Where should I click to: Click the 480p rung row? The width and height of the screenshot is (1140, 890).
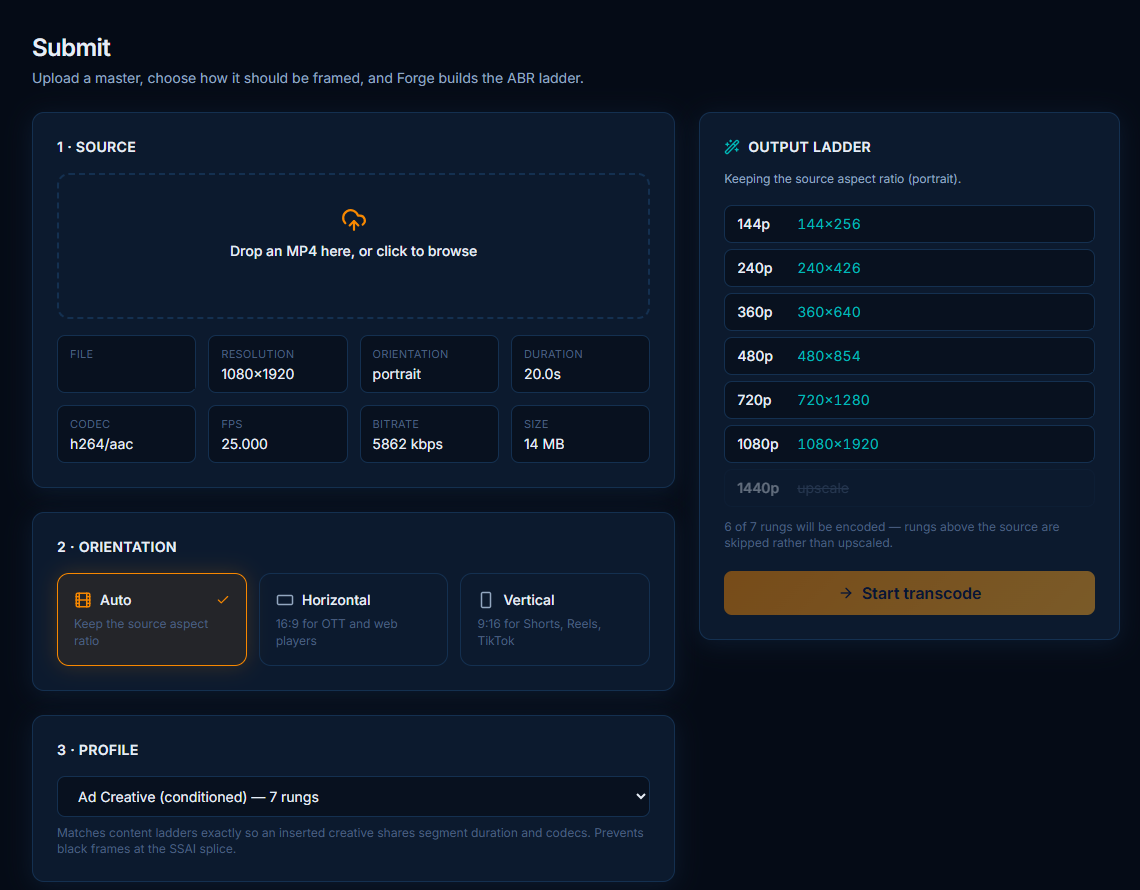pos(909,356)
